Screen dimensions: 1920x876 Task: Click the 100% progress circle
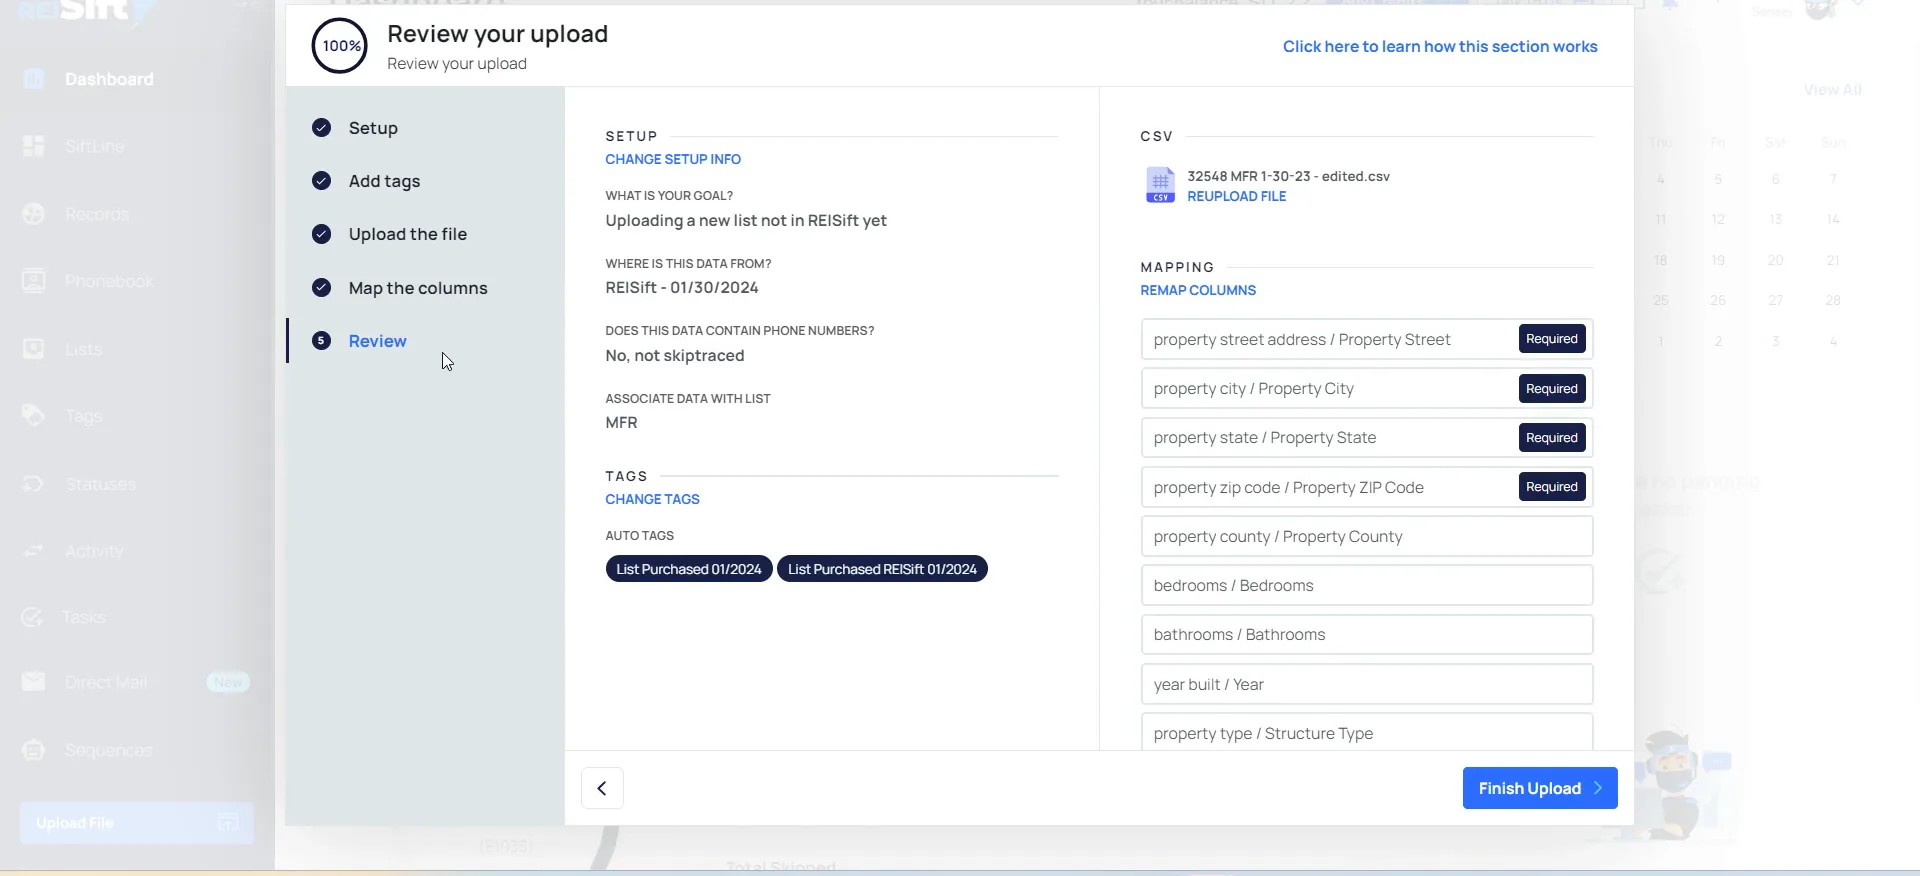[x=340, y=46]
